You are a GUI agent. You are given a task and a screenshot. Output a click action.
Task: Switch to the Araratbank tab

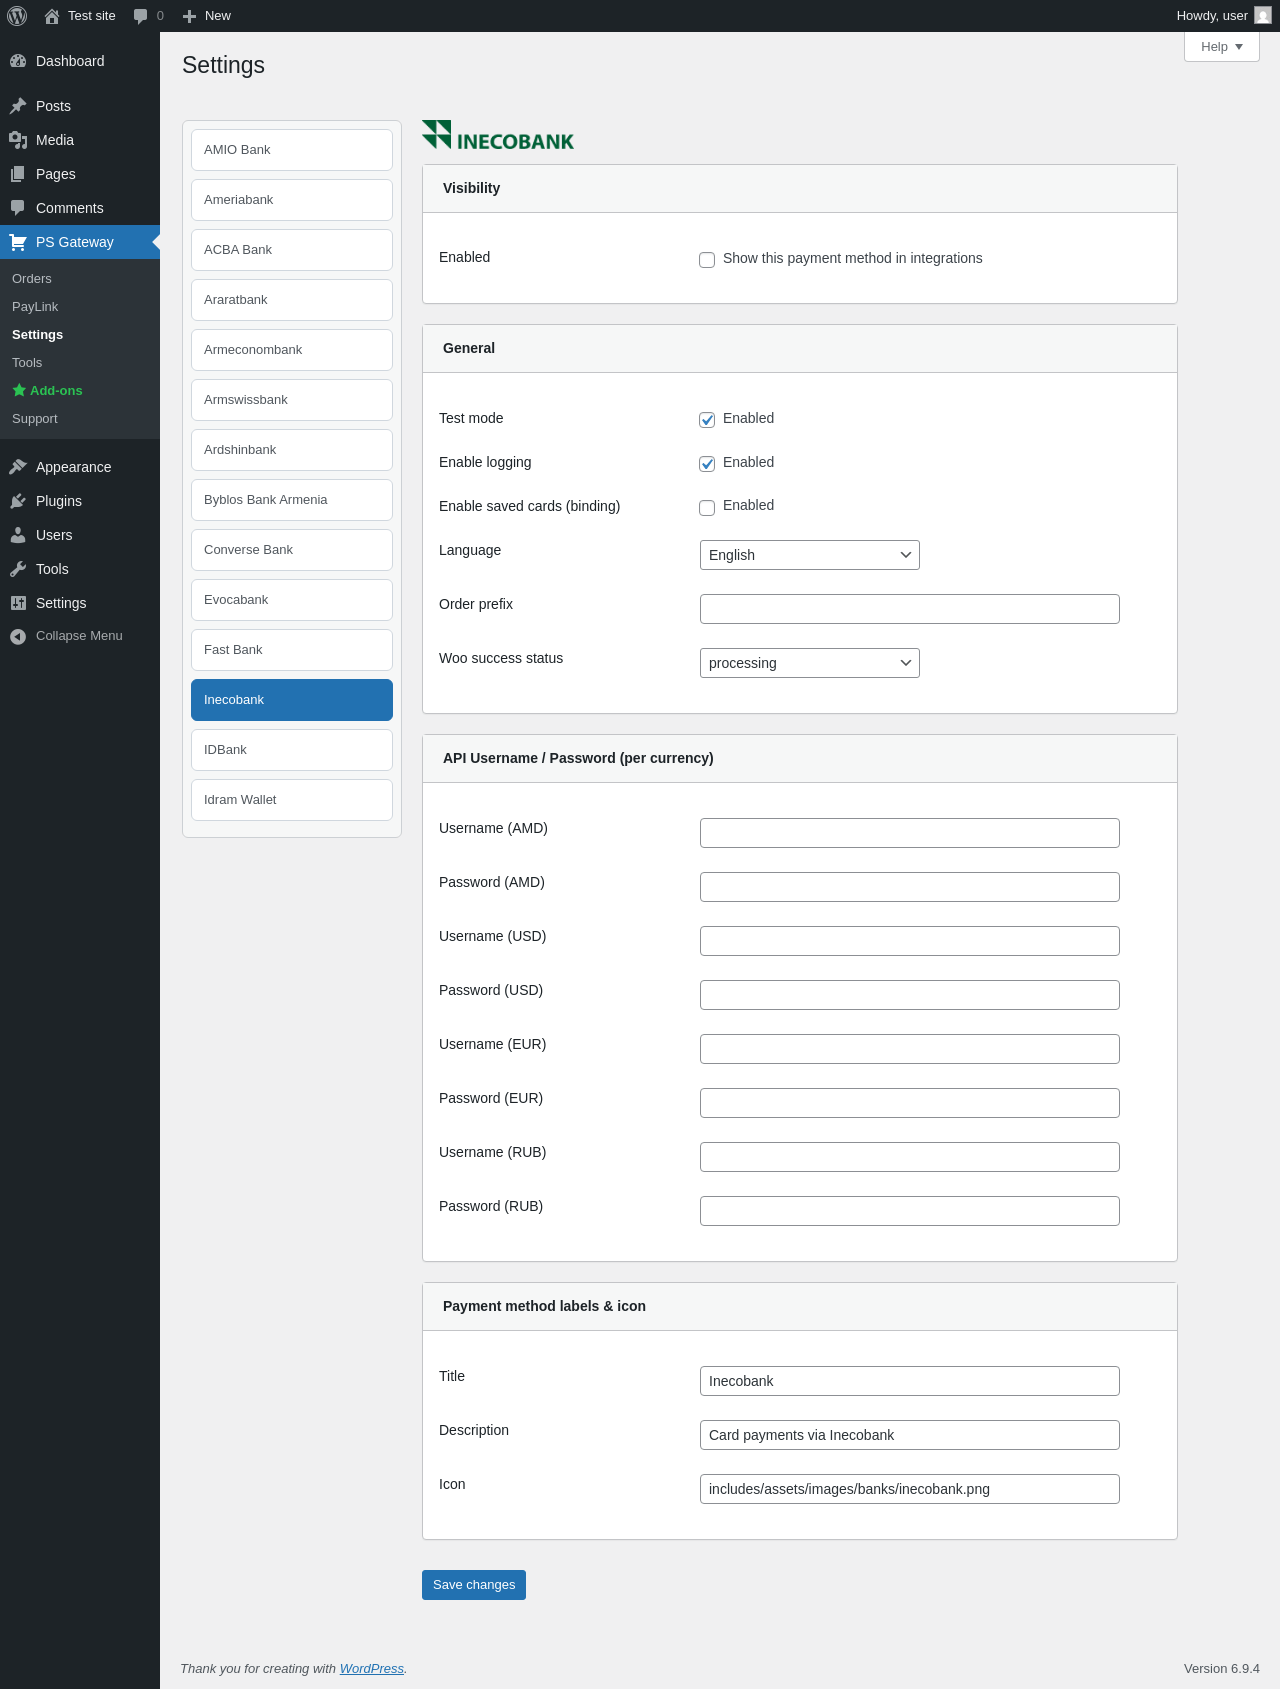coord(292,300)
